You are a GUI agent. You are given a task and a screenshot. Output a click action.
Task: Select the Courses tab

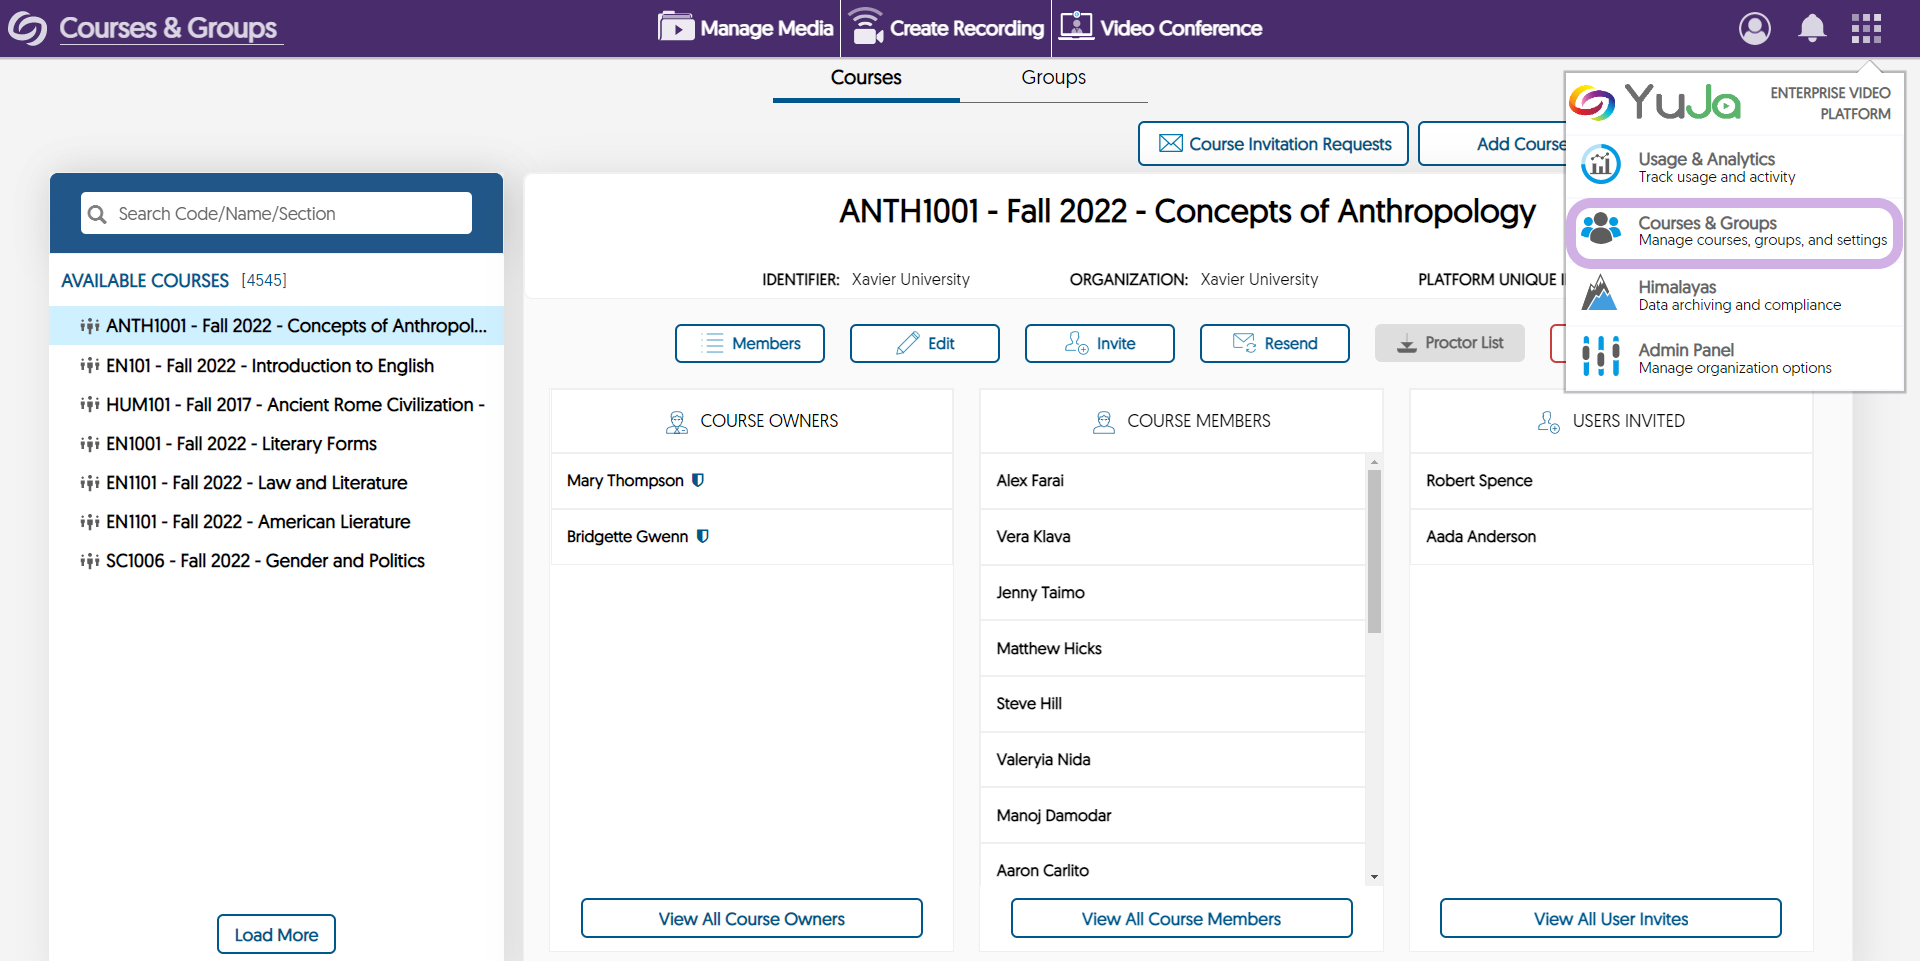866,78
